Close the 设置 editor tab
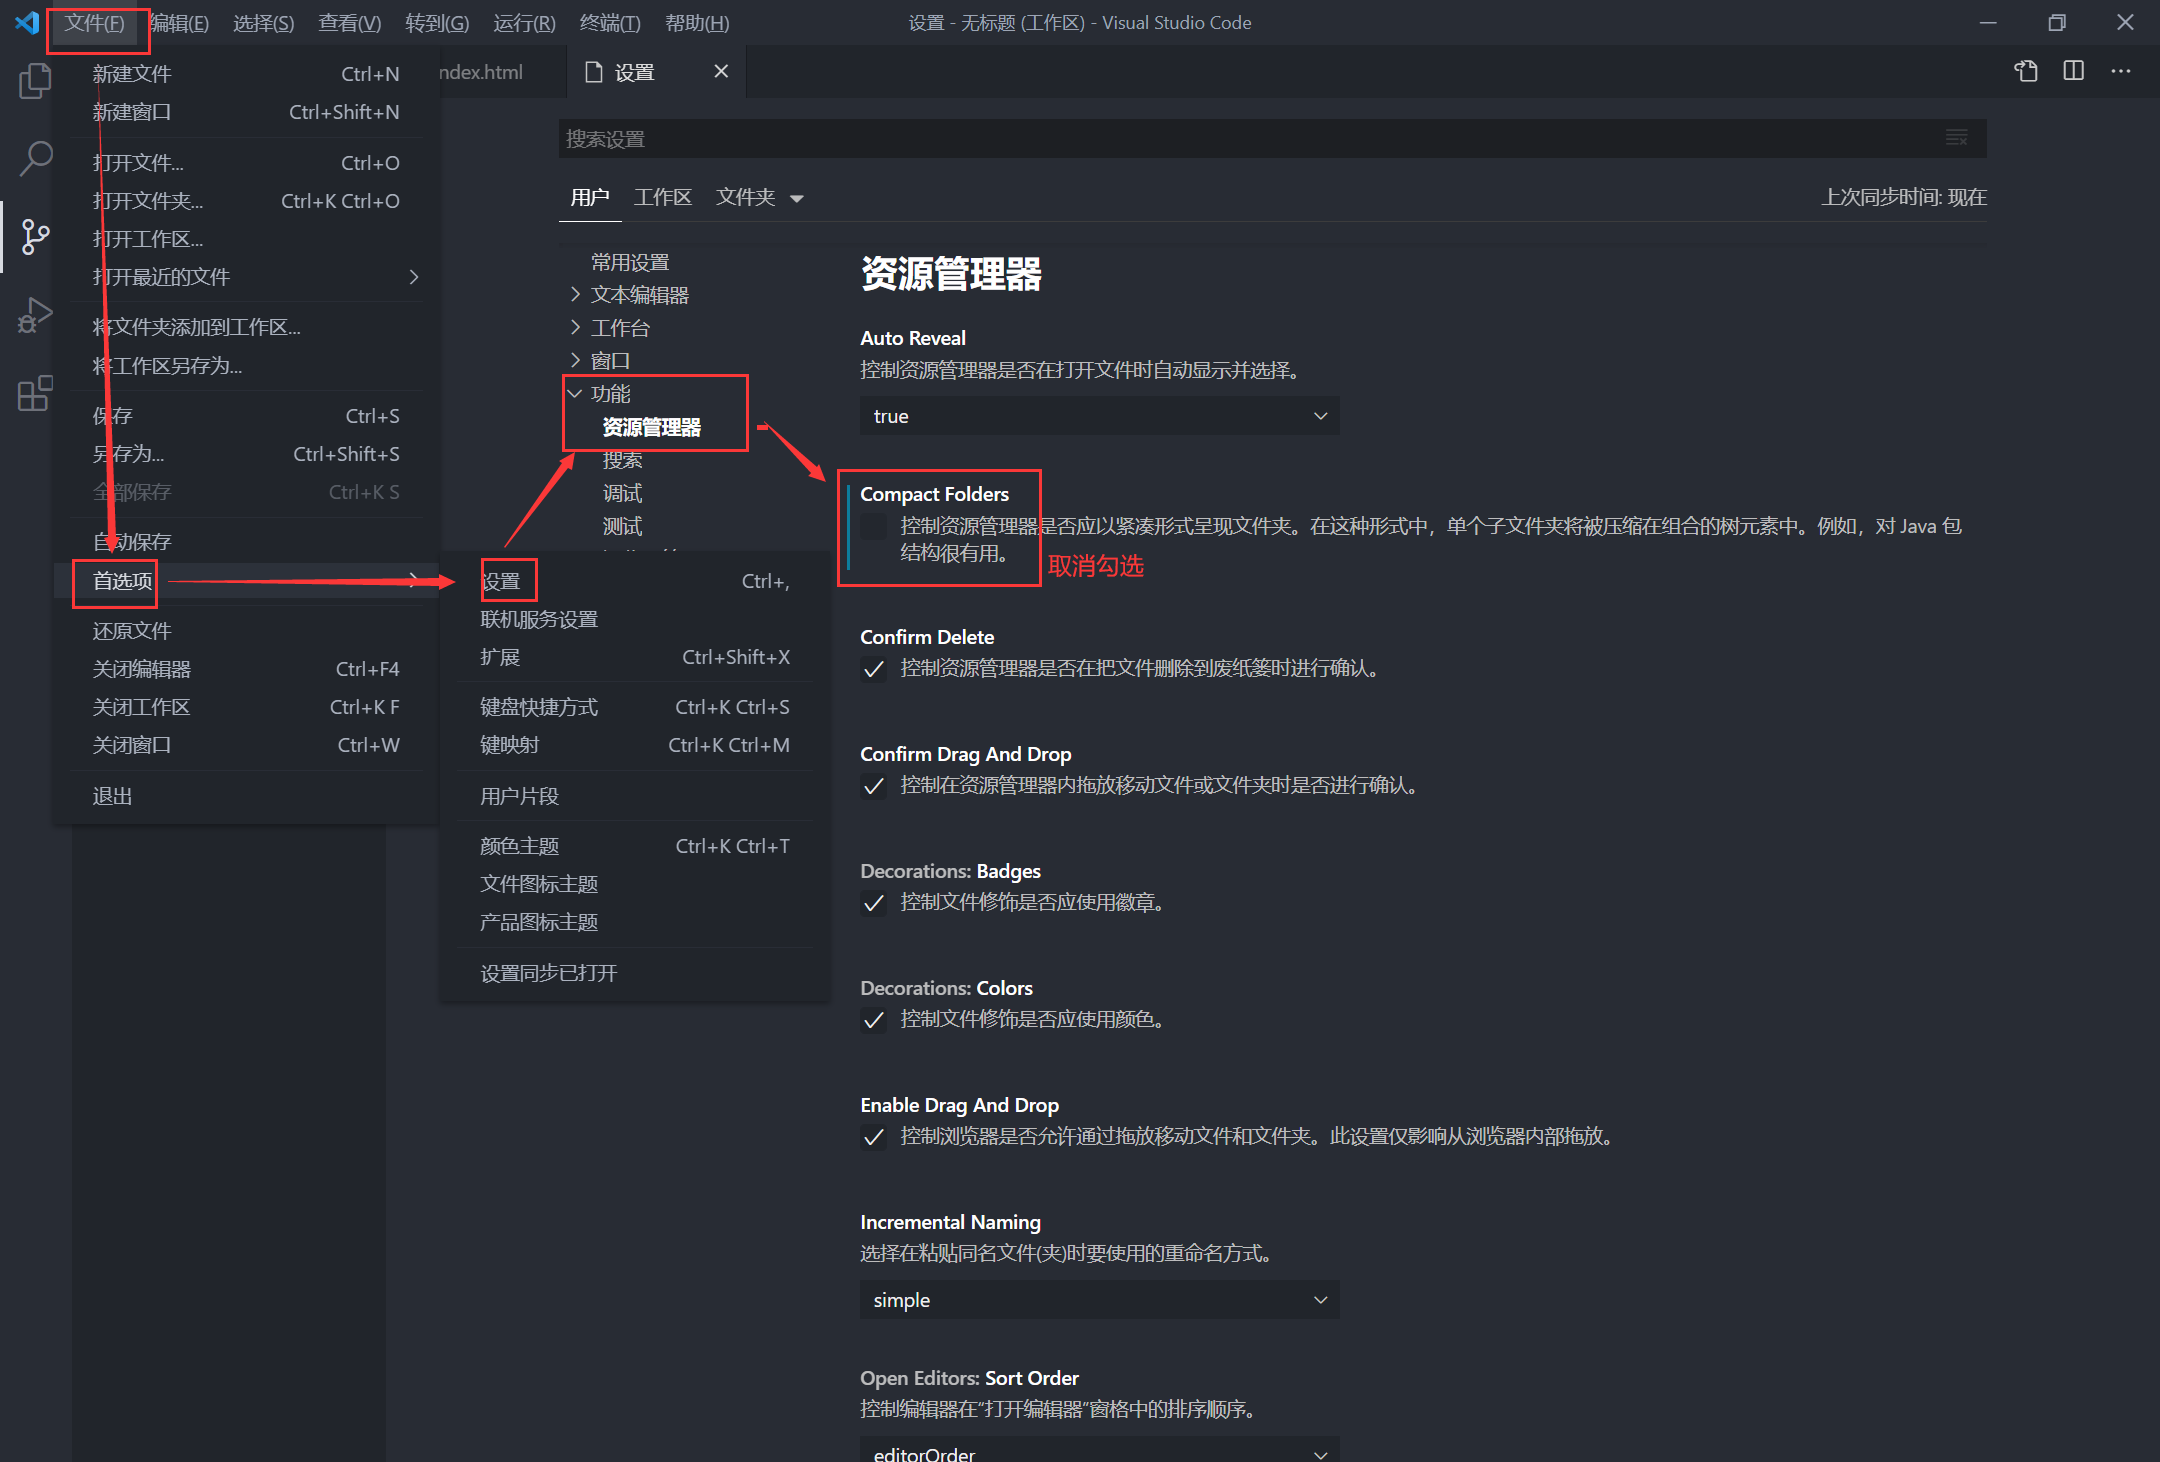The width and height of the screenshot is (2160, 1462). pos(721,71)
